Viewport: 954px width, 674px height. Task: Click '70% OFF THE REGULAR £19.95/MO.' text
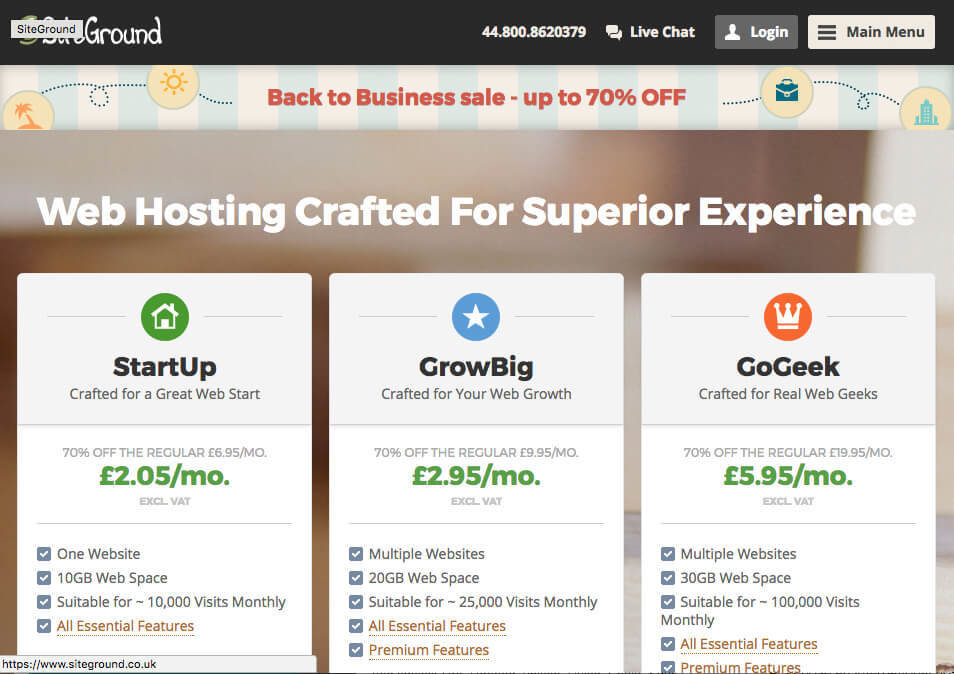click(788, 453)
